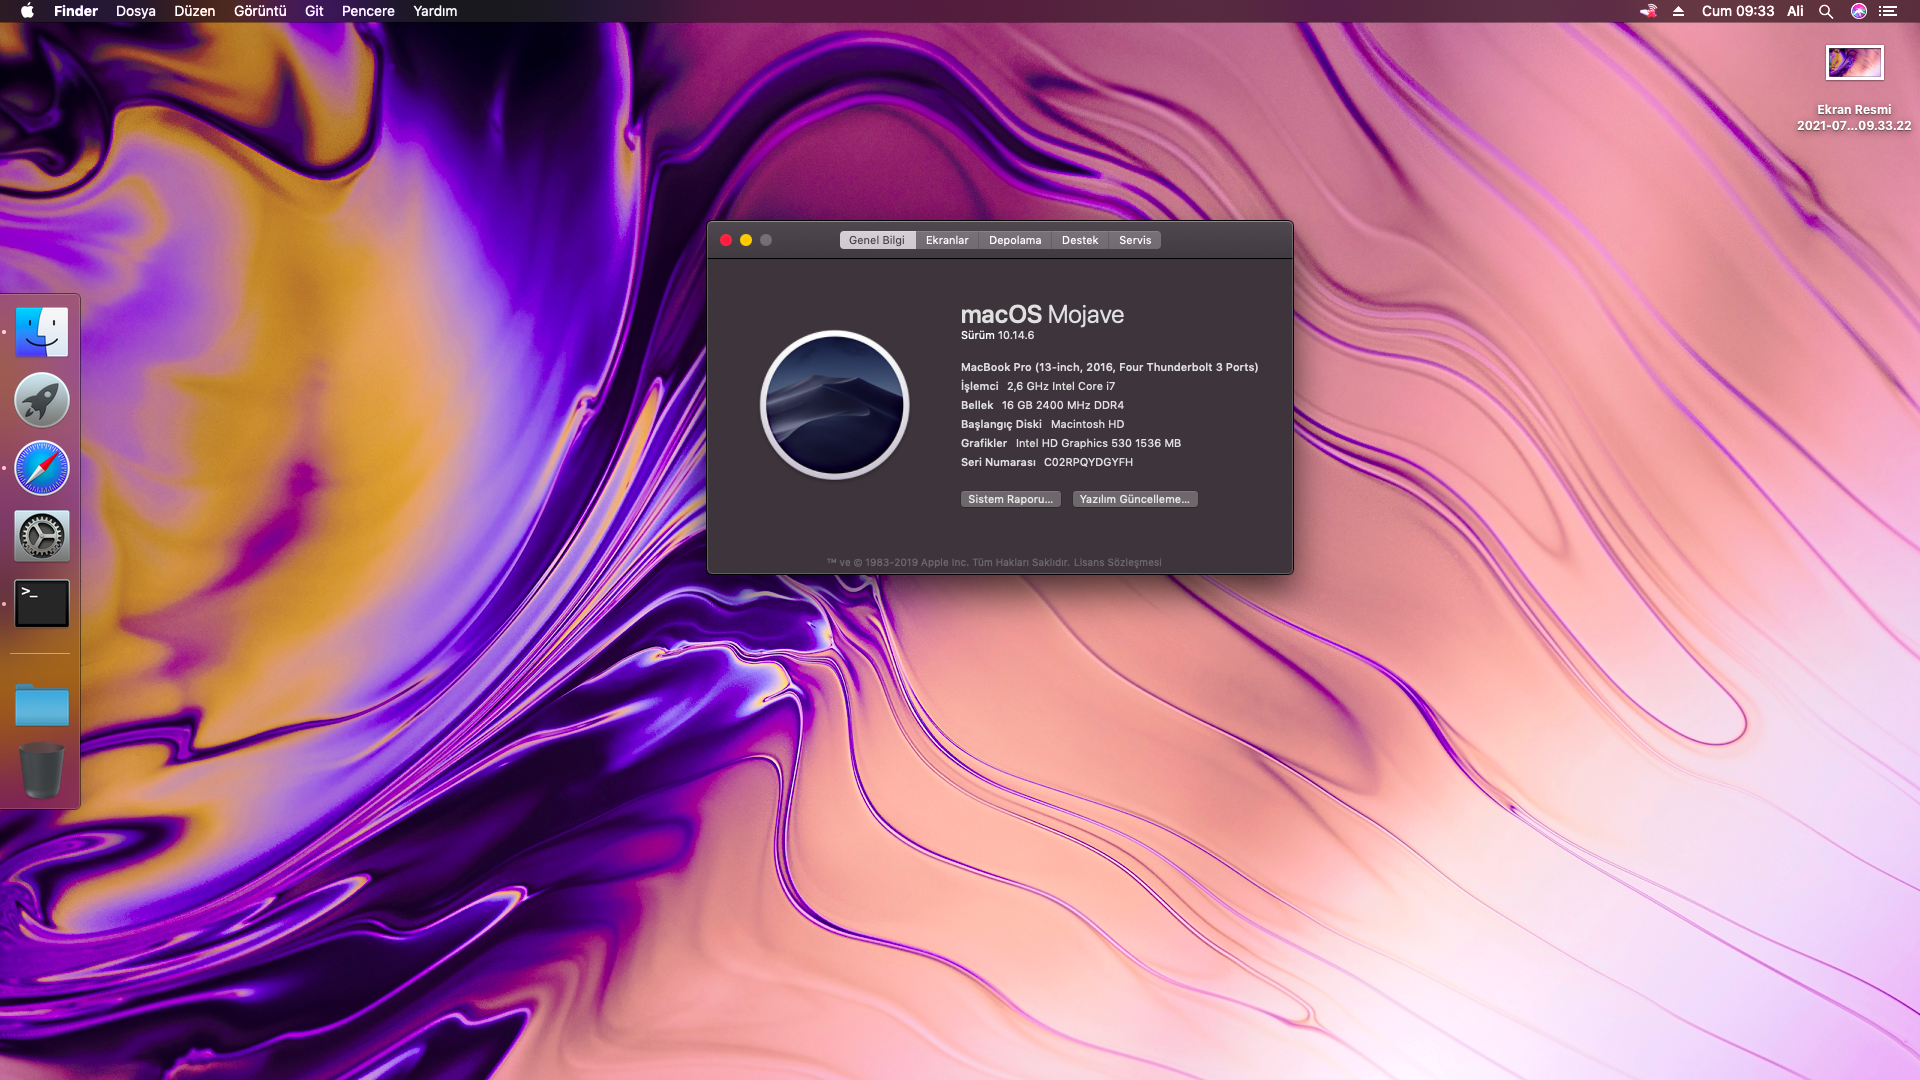Open the Apple menu

click(x=27, y=11)
